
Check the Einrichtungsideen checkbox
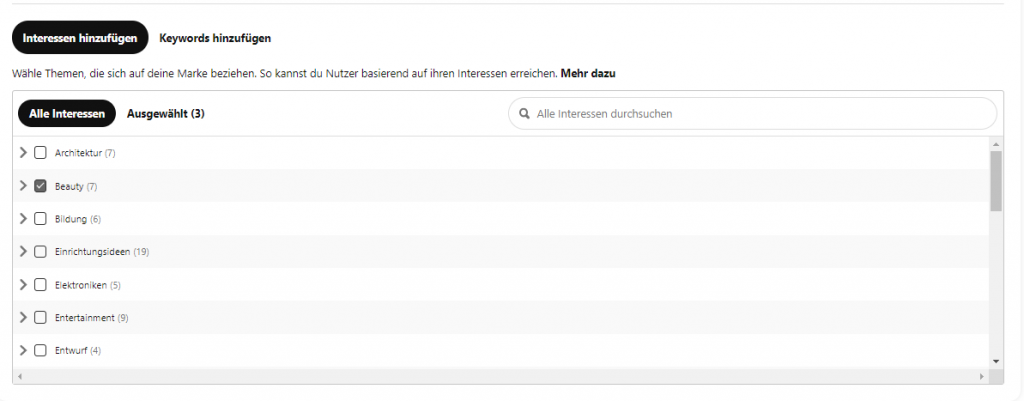tap(40, 251)
